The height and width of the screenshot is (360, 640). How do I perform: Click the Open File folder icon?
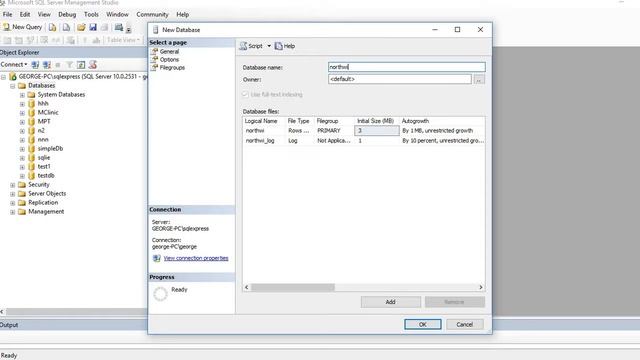pyautogui.click(x=81, y=27)
